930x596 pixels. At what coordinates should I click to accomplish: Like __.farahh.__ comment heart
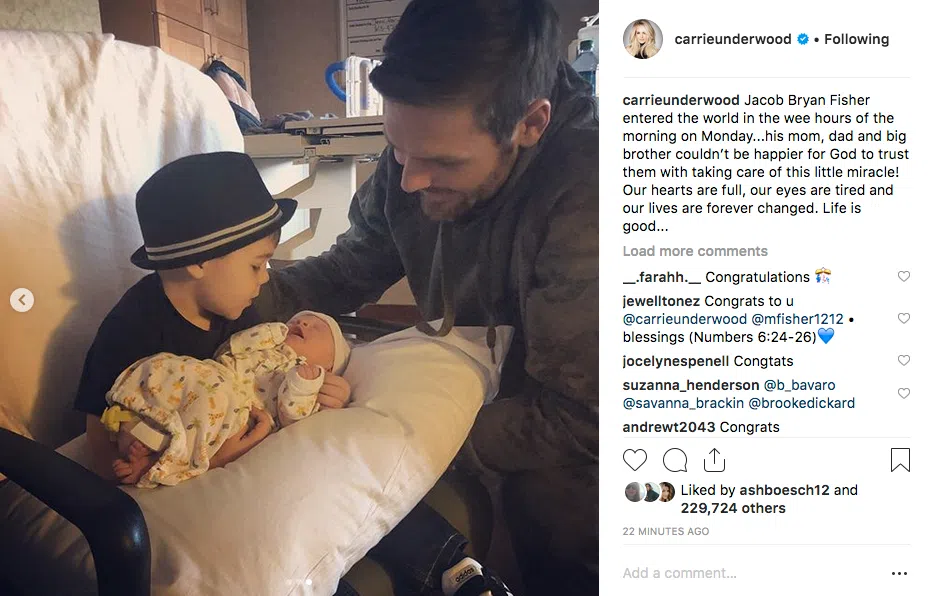903,276
